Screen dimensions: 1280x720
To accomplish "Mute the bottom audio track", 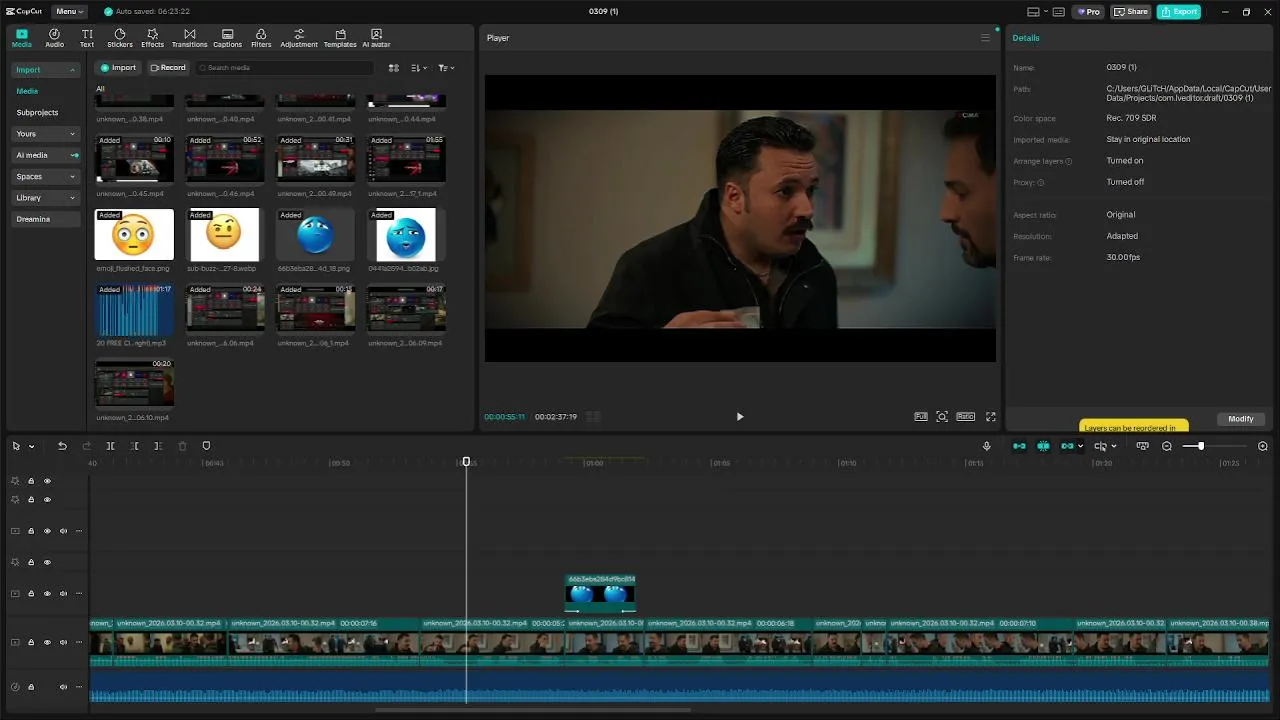I will [x=63, y=687].
